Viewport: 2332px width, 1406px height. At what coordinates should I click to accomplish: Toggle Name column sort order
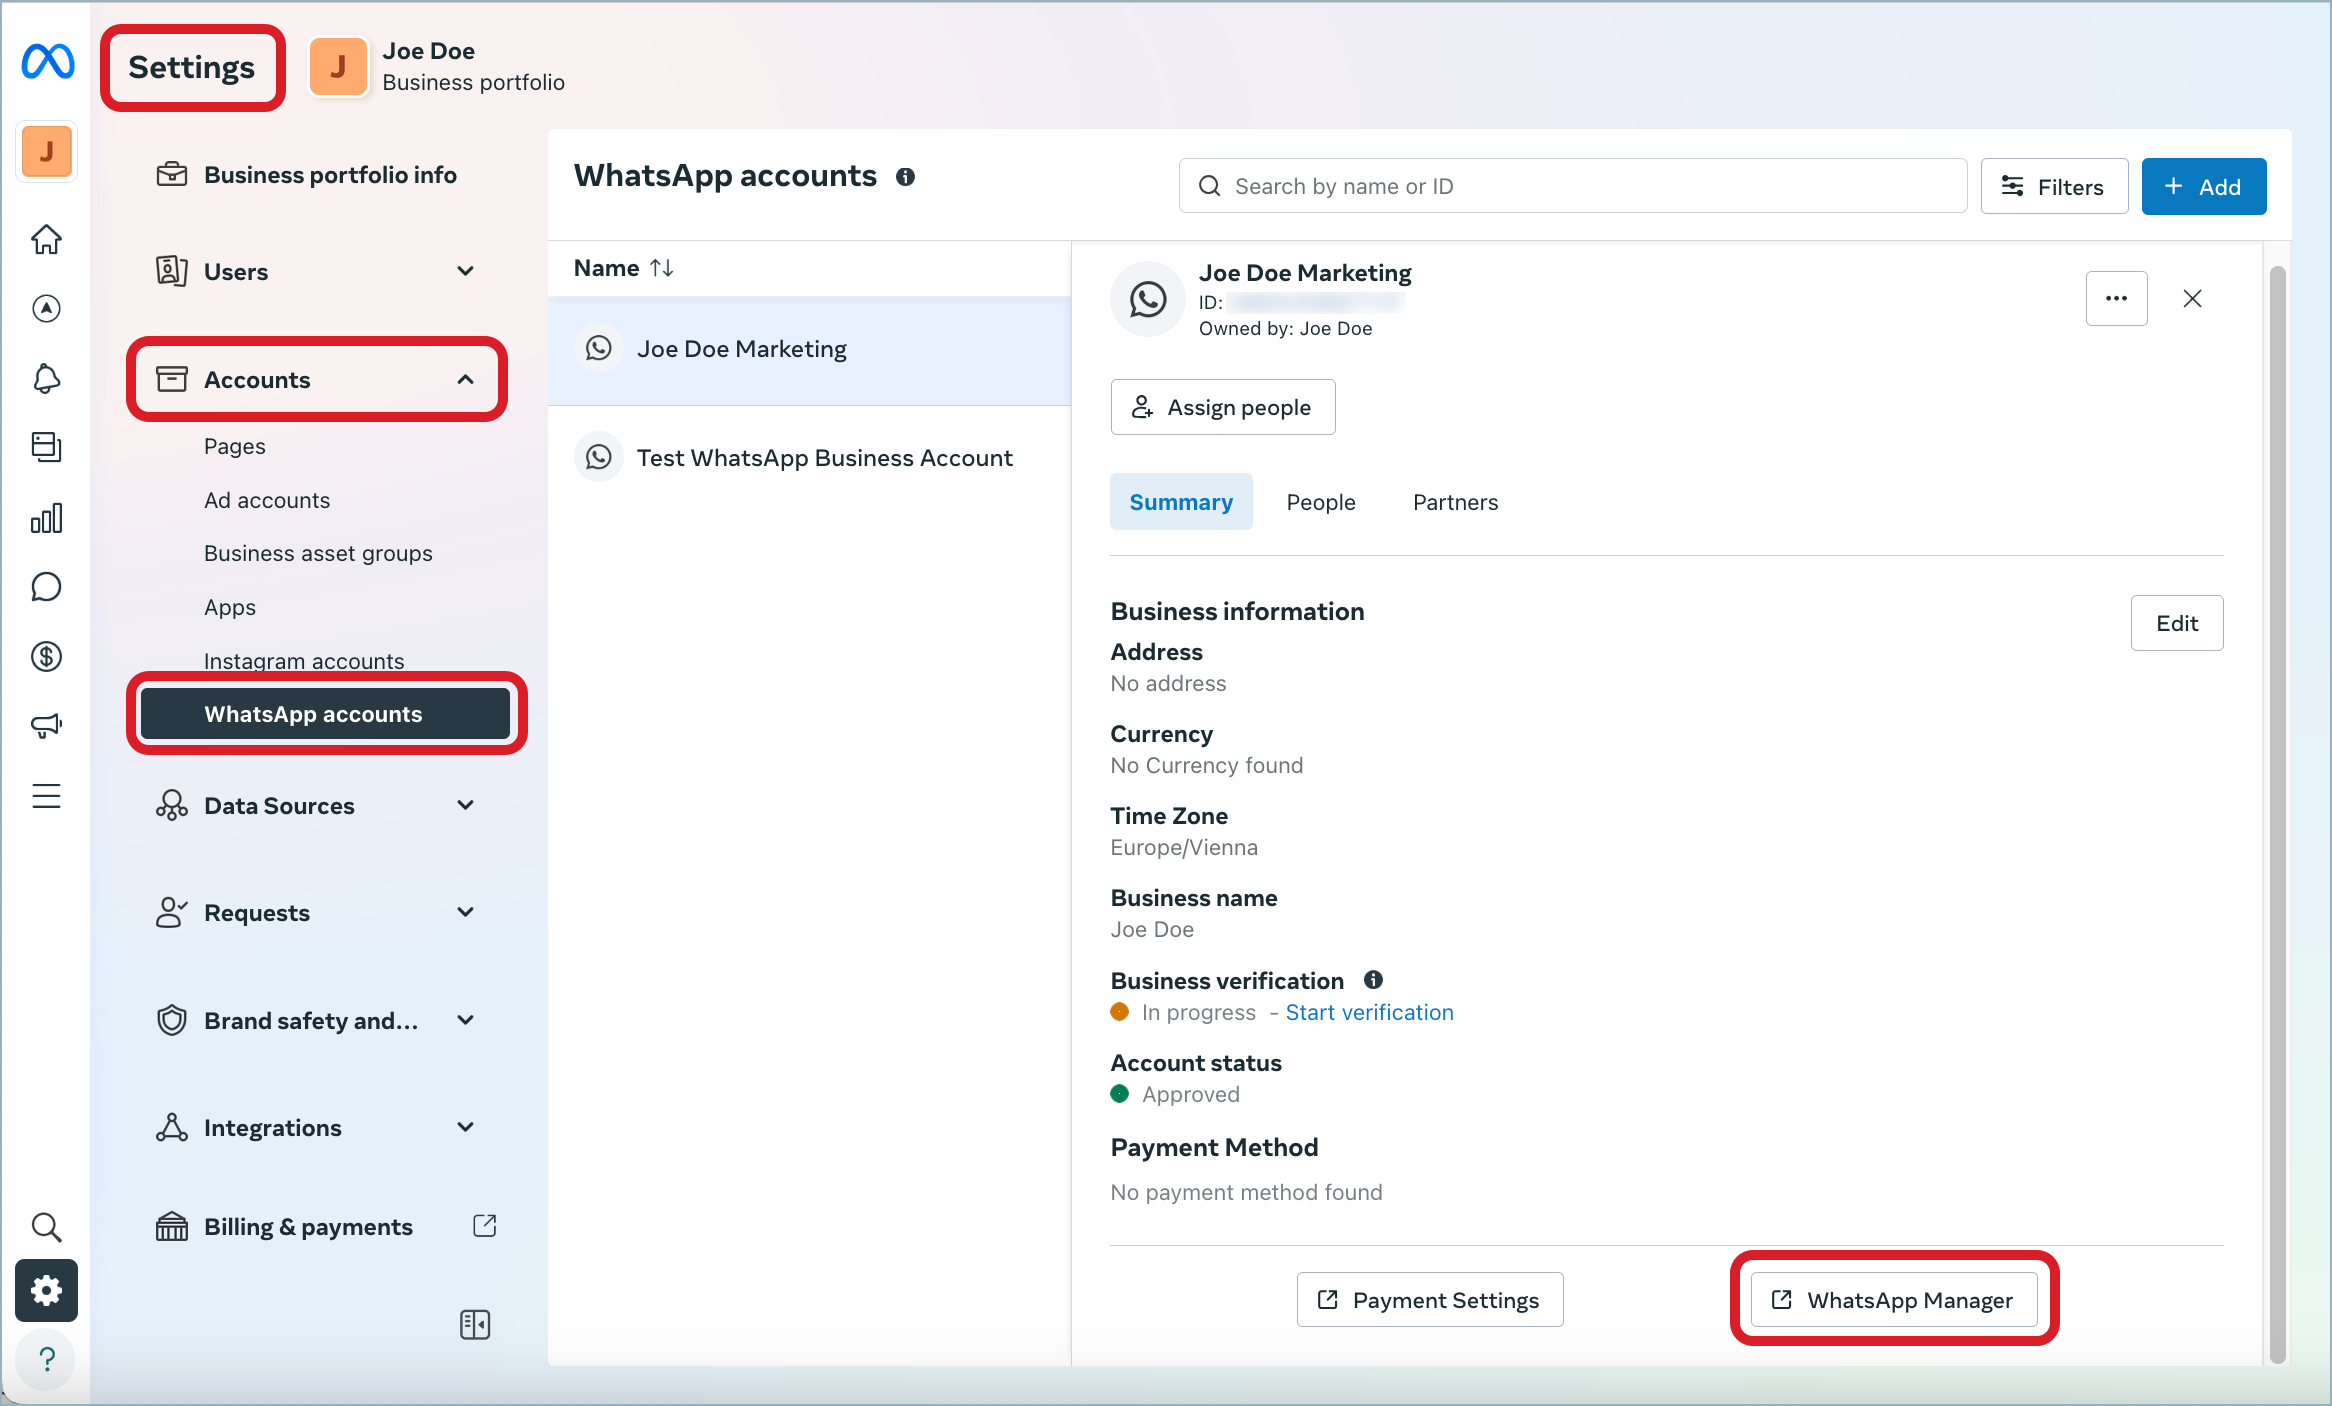[x=661, y=268]
